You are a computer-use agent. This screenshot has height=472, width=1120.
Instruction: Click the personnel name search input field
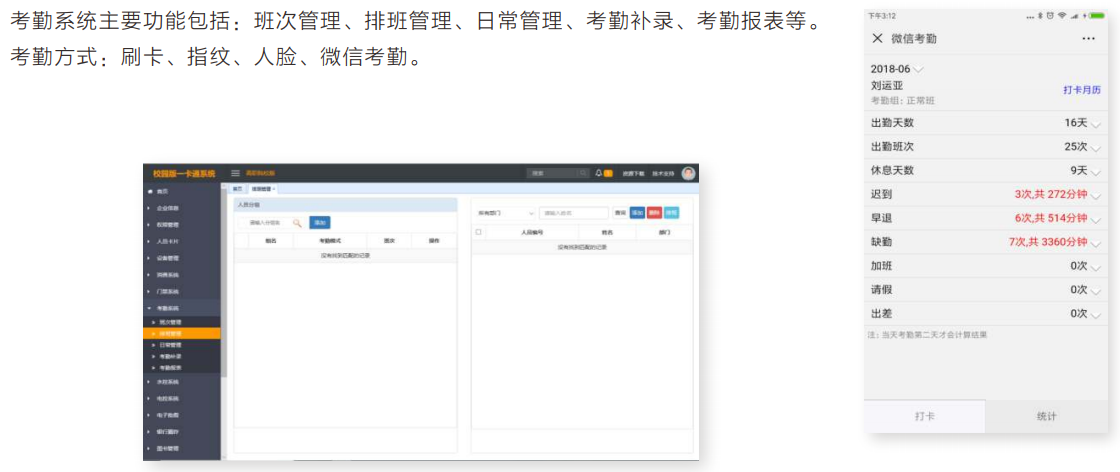click(x=573, y=213)
